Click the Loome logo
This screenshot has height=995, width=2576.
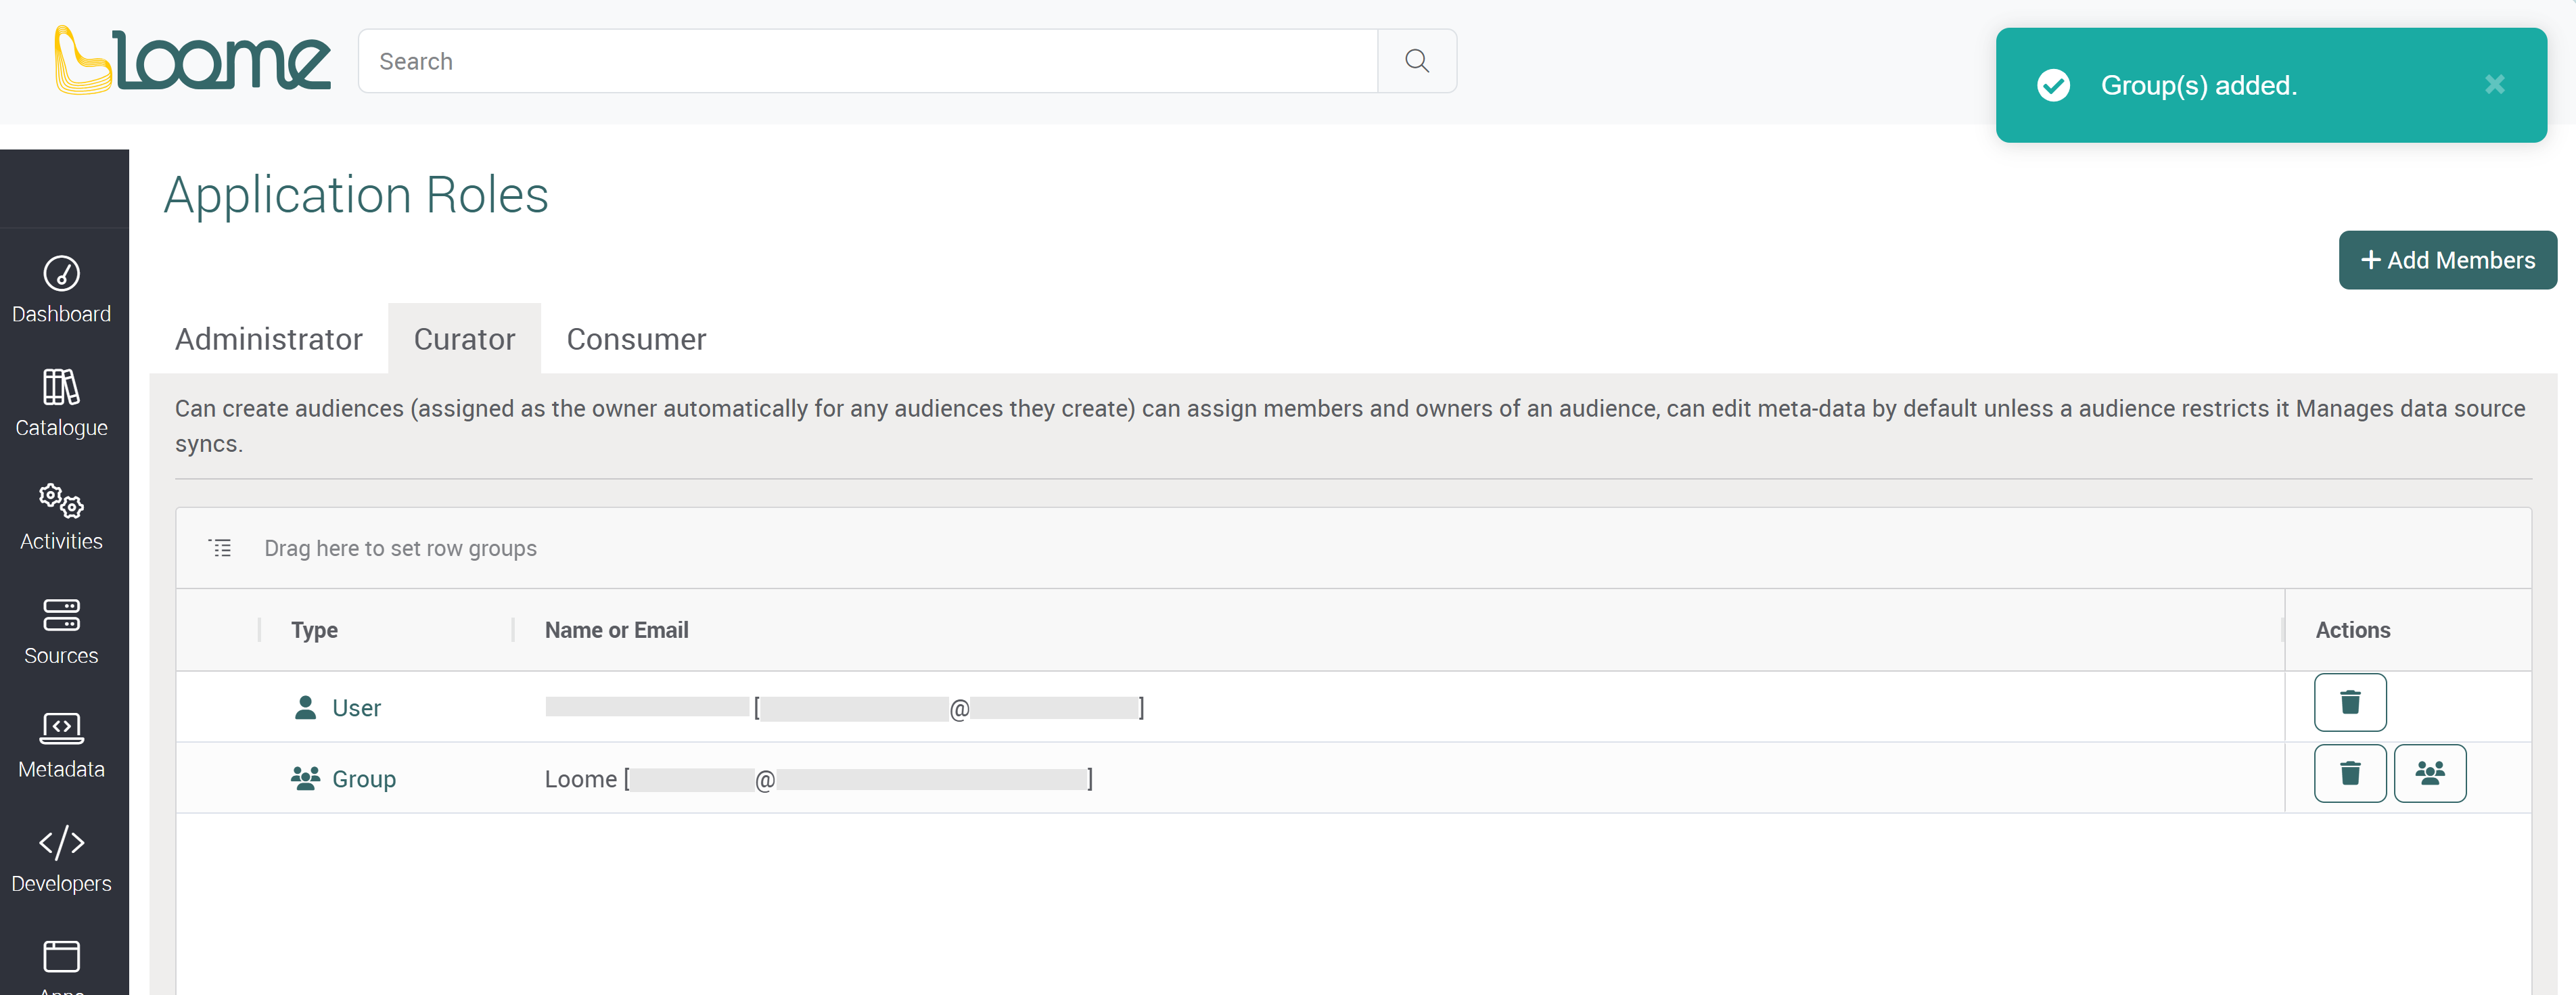point(192,61)
